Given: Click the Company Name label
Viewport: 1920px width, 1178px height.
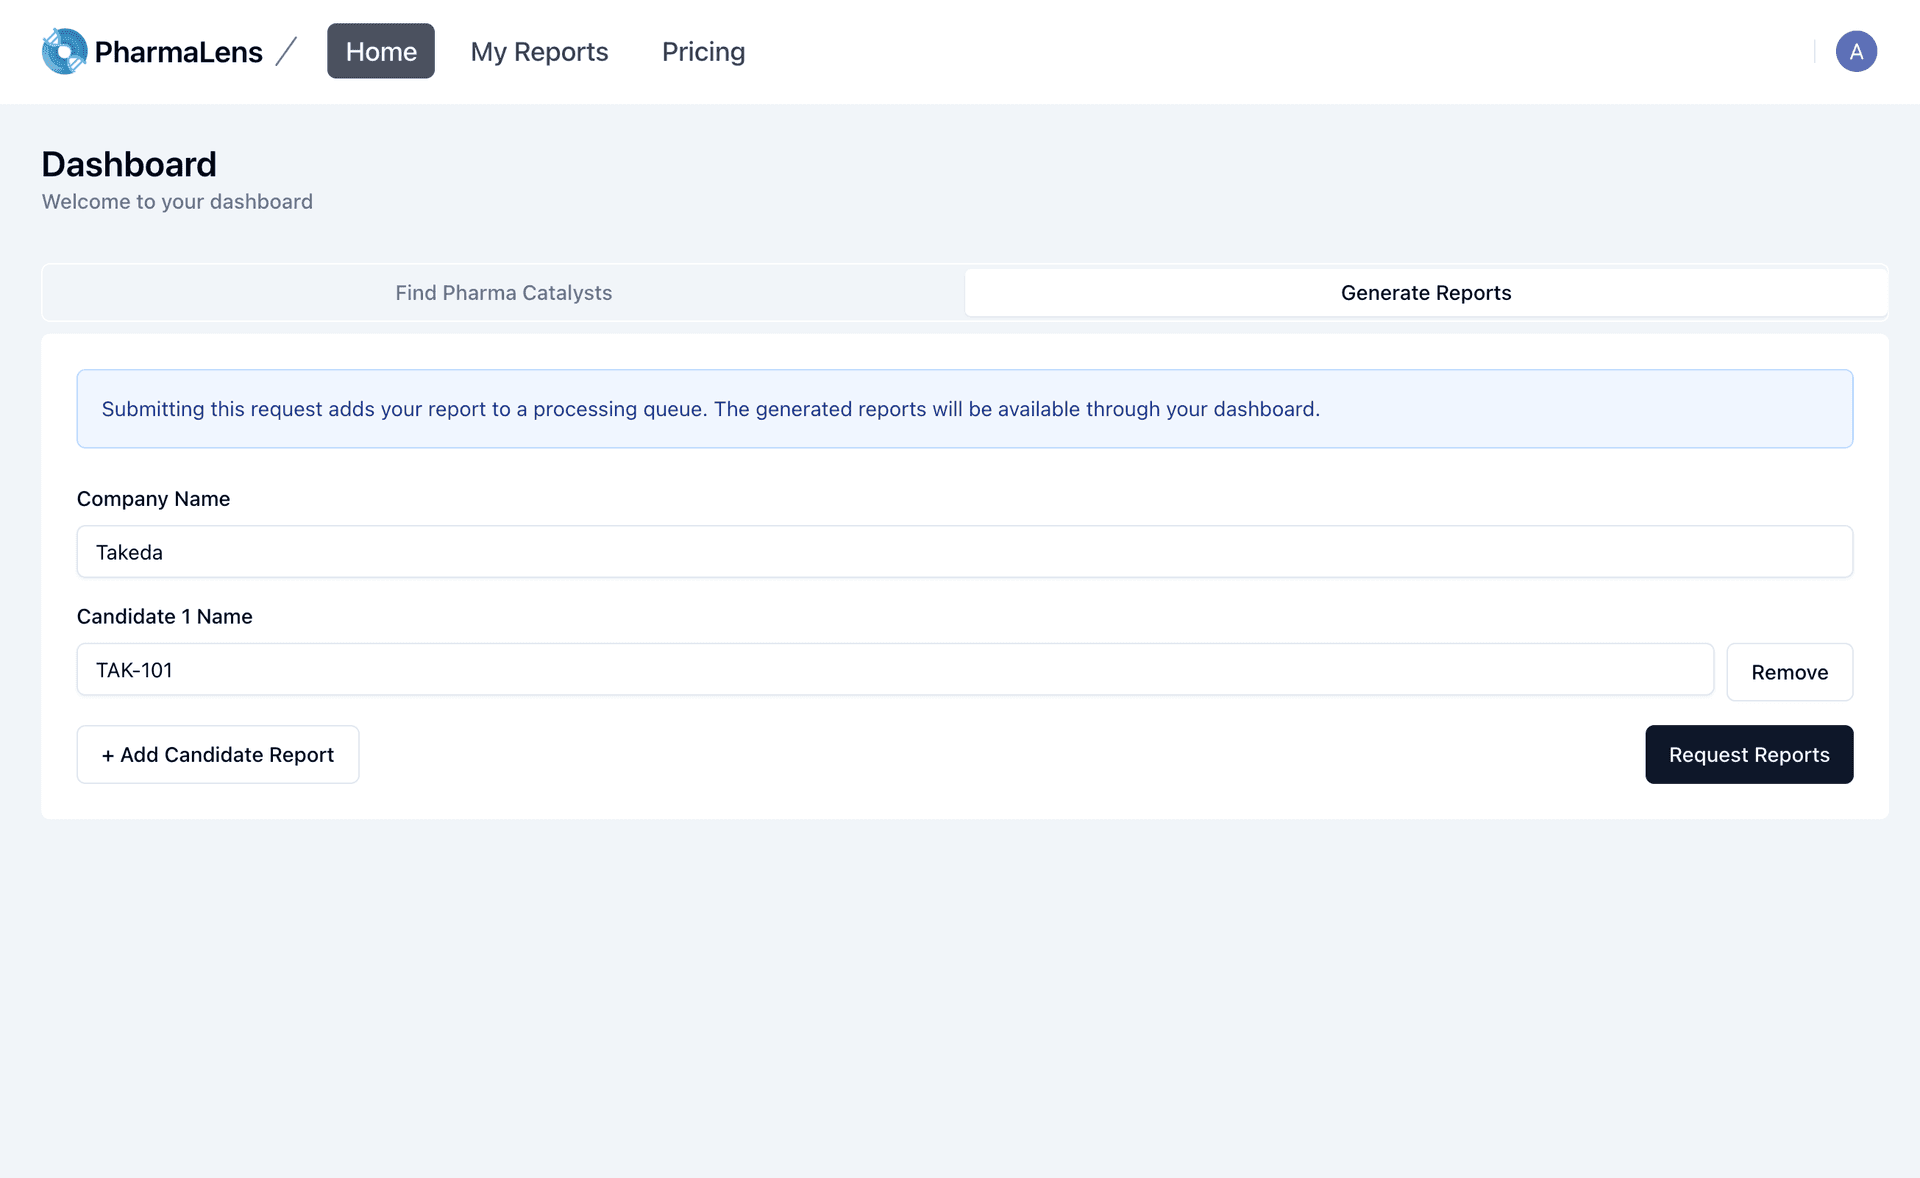Looking at the screenshot, I should pos(153,498).
